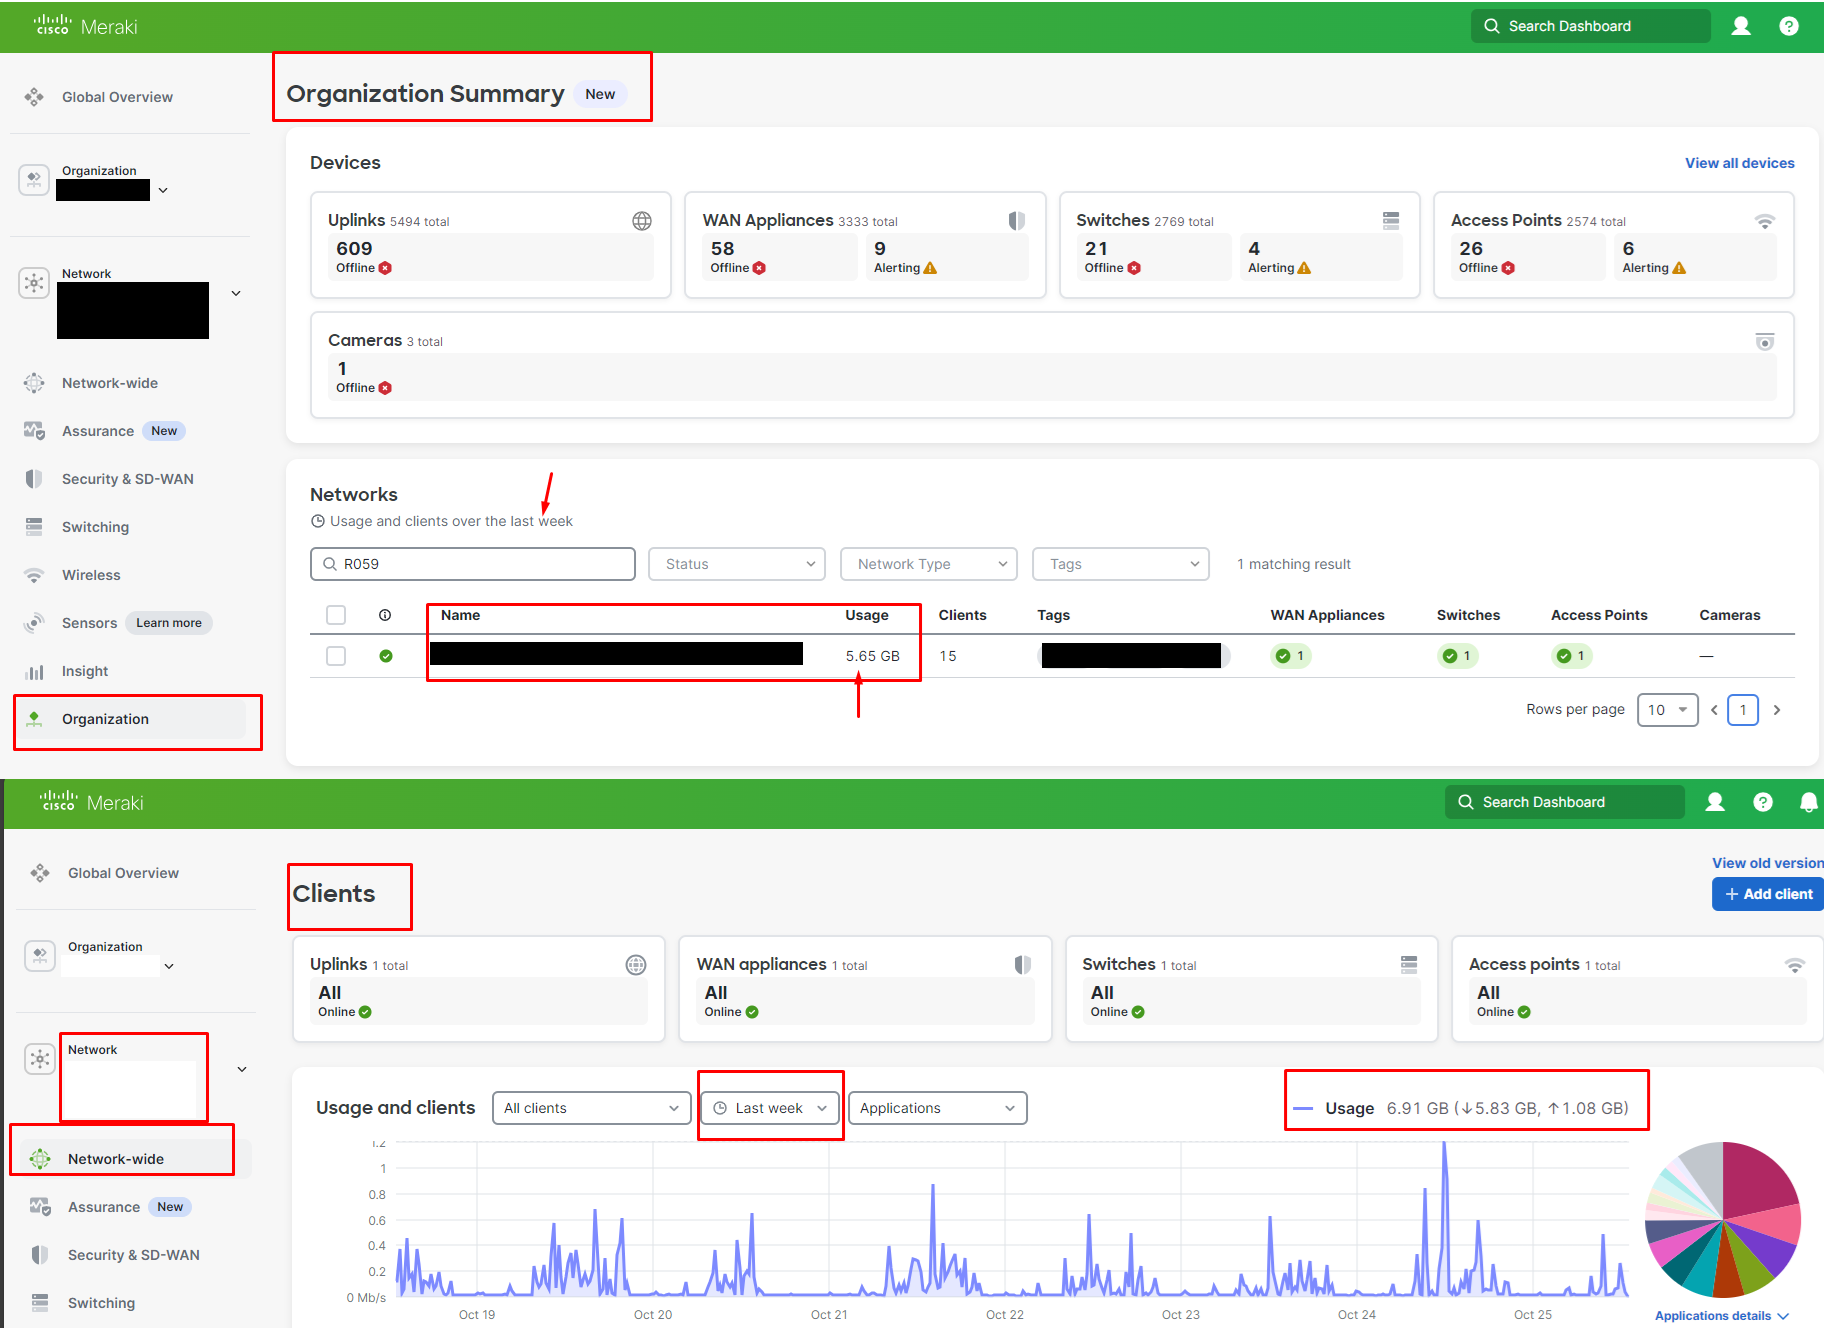Click the Sensors icon in the sidebar
This screenshot has height=1328, width=1824.
[x=34, y=622]
